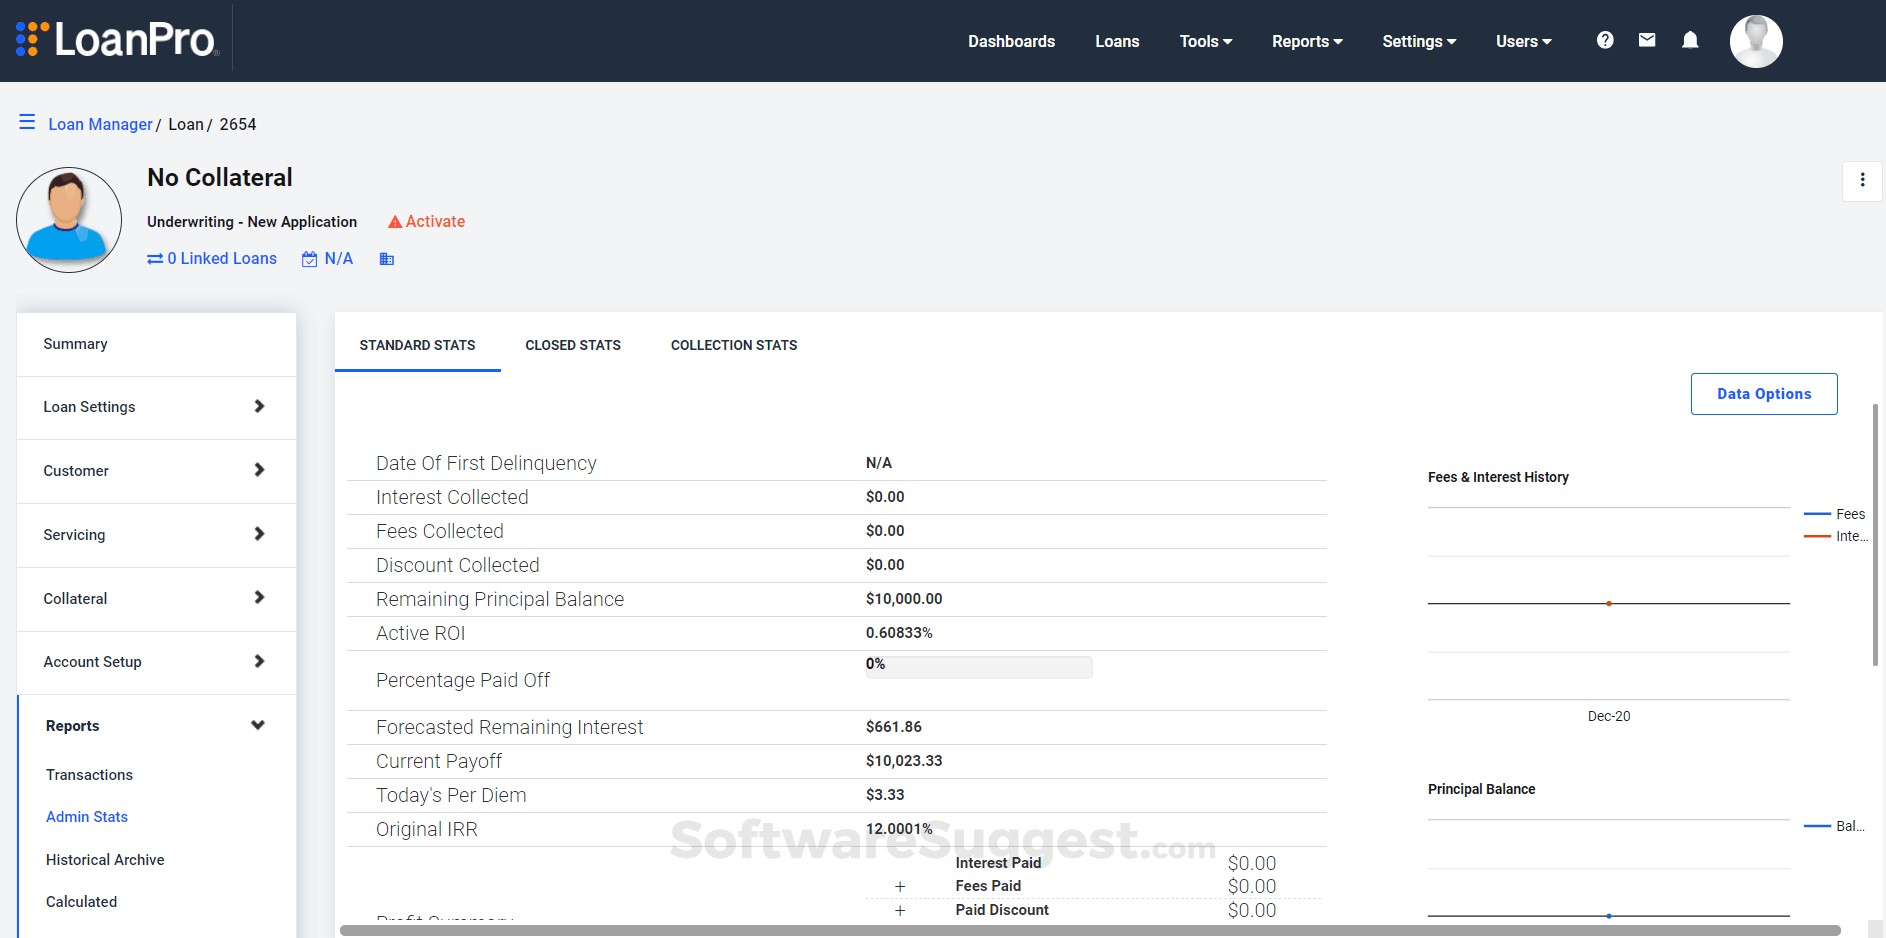This screenshot has width=1886, height=938.
Task: Open the mail inbox icon
Action: [1648, 40]
